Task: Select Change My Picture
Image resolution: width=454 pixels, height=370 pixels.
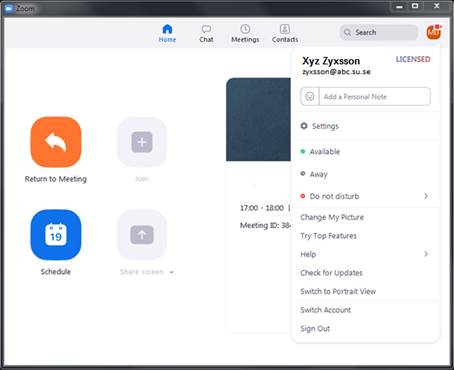Action: 332,217
